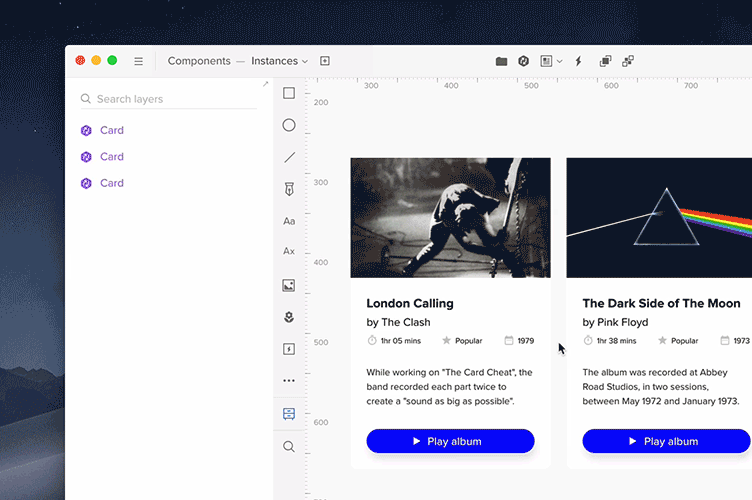Click the lightning bolt interactions icon
752x500 pixels.
tap(578, 61)
